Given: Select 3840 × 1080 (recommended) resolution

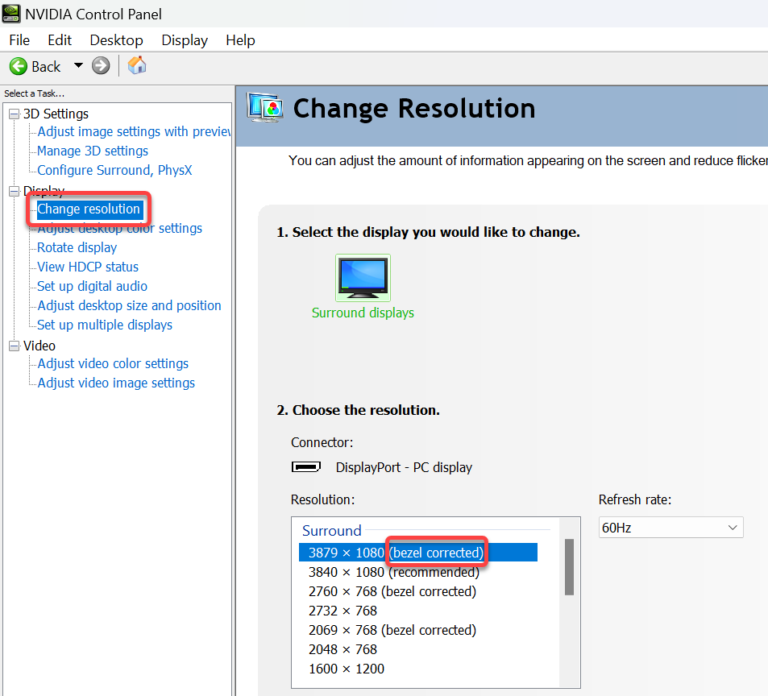Looking at the screenshot, I should (394, 572).
